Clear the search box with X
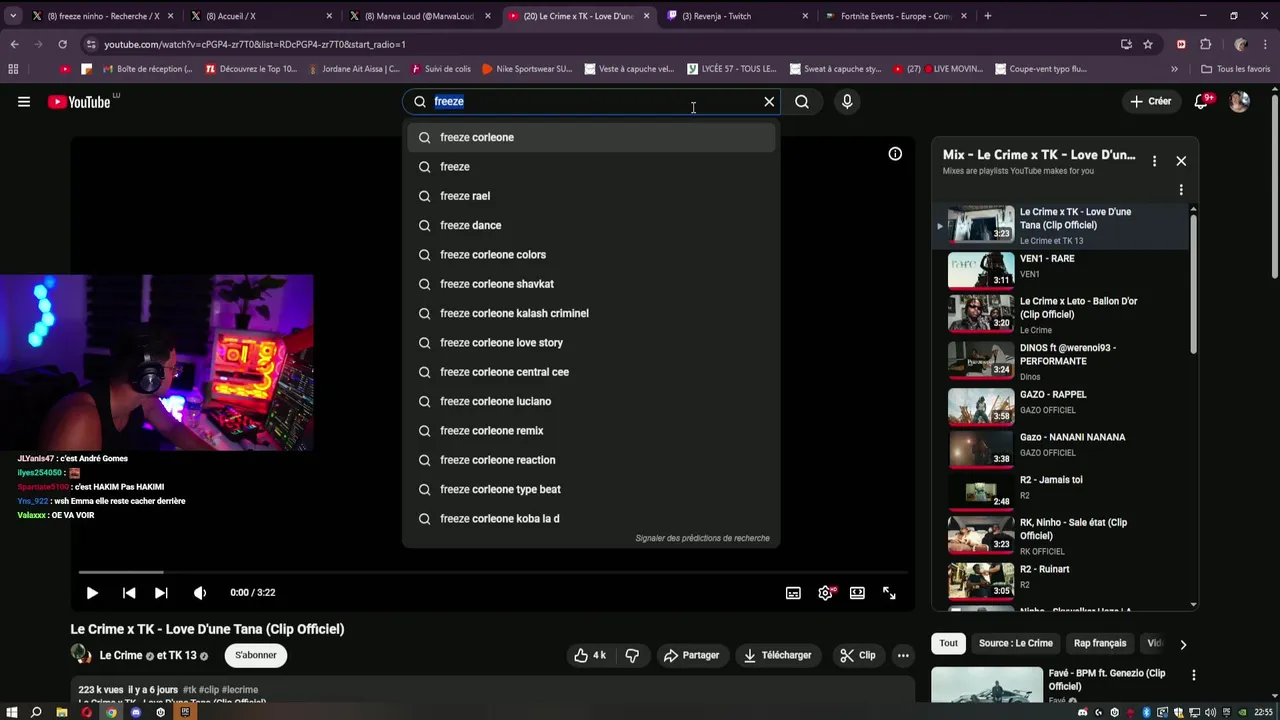 pyautogui.click(x=769, y=101)
